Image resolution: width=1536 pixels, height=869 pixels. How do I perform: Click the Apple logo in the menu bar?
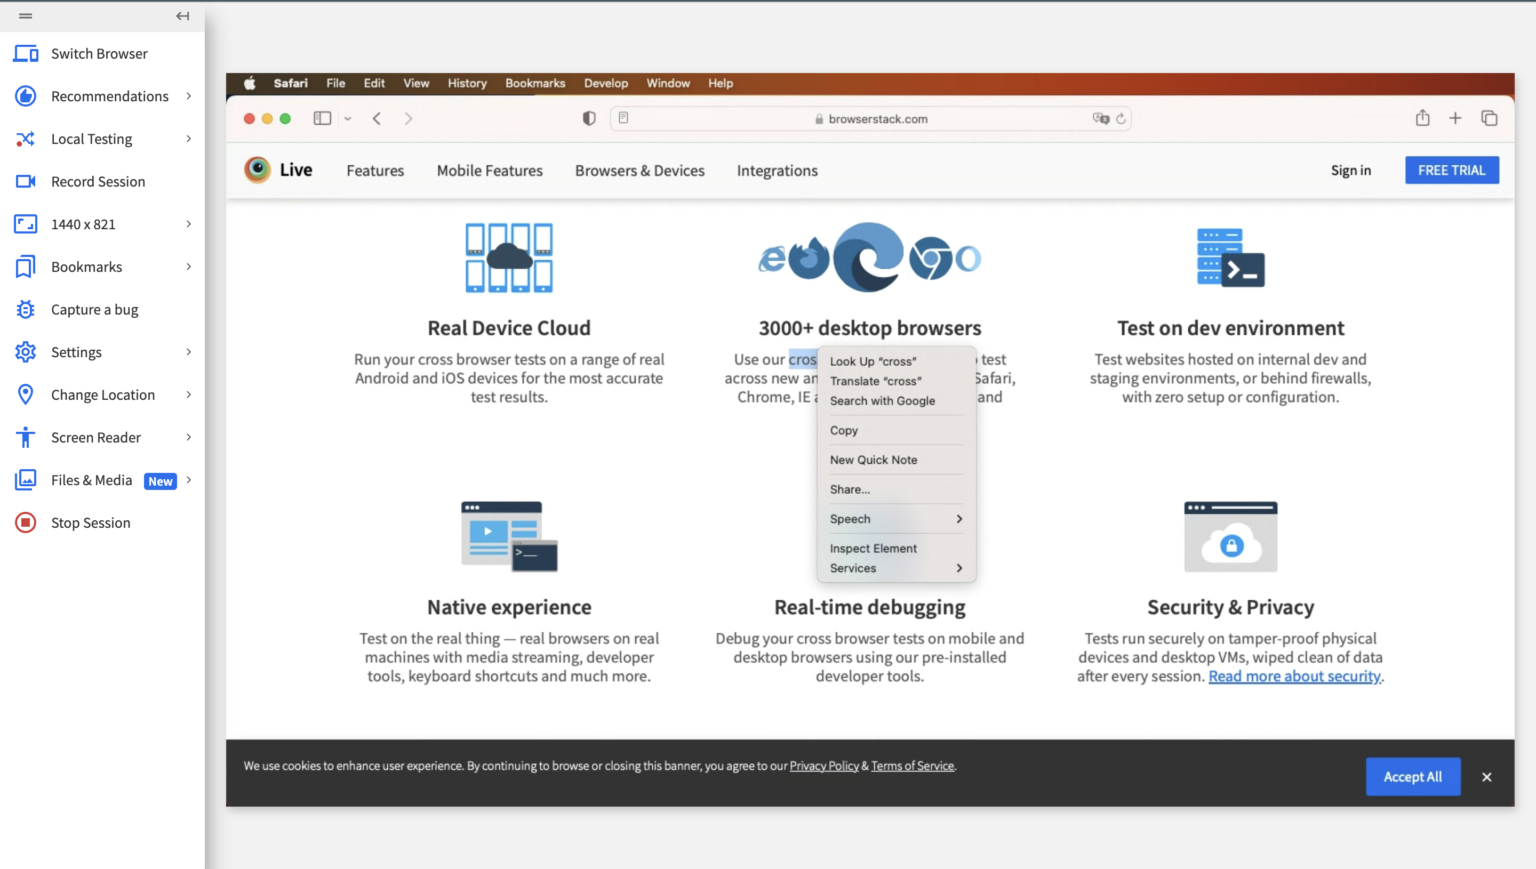pos(250,83)
